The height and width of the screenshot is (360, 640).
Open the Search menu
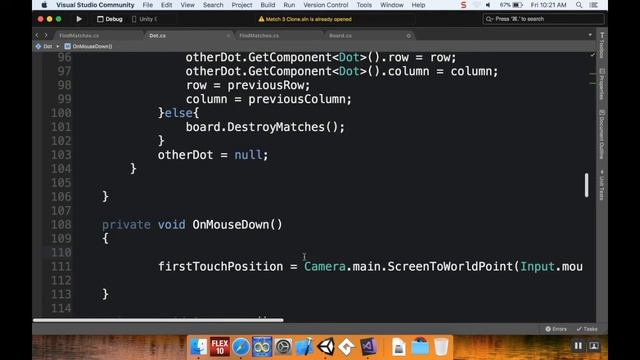tap(213, 5)
